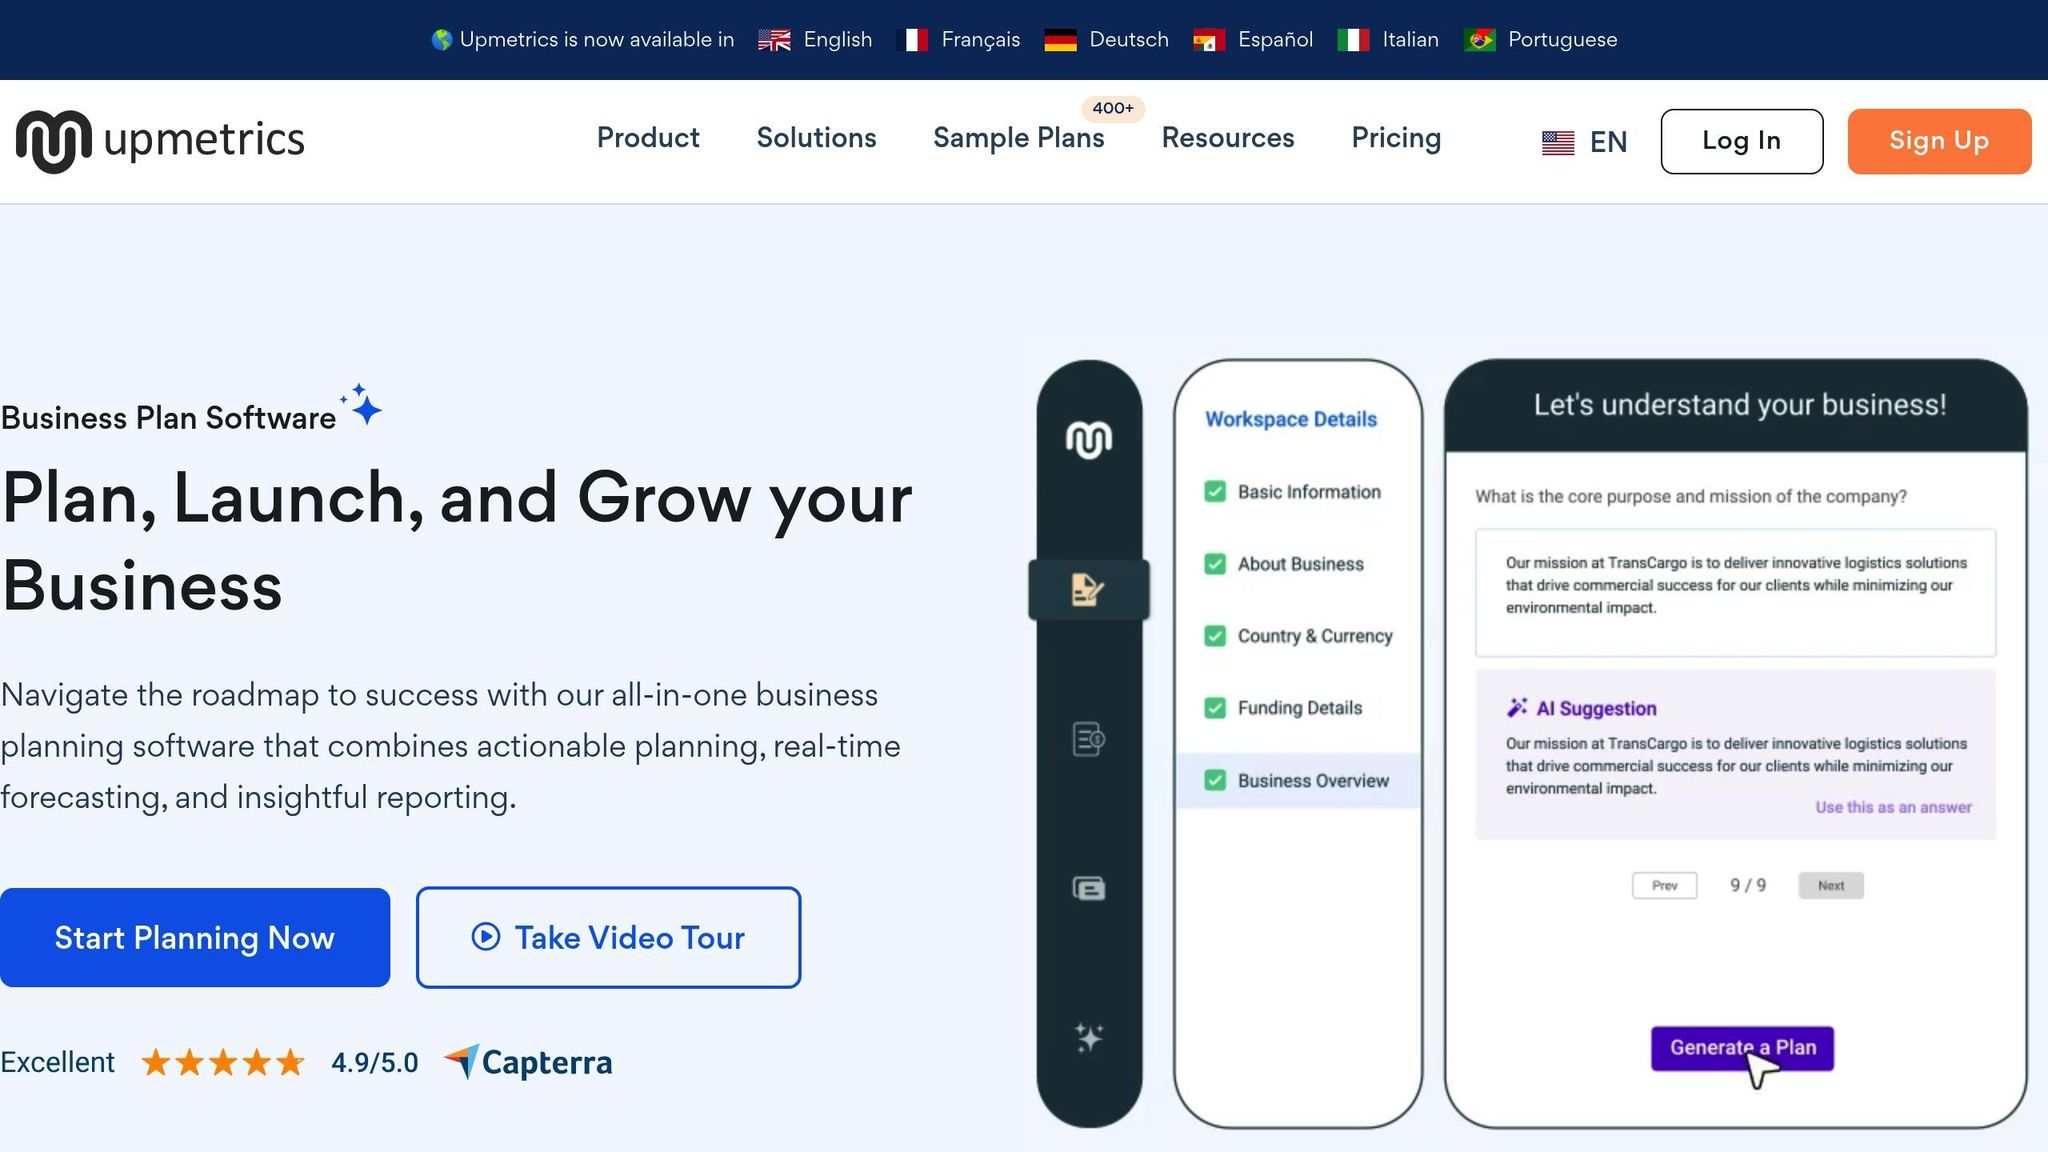Click the white Upmetrics logo atop dark sidebar
The height and width of the screenshot is (1152, 2048).
1088,440
